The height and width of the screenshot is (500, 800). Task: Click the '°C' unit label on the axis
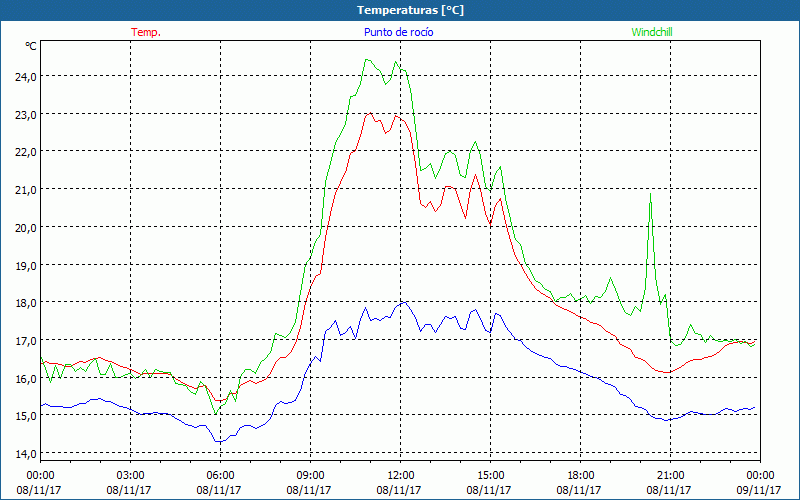(x=31, y=46)
